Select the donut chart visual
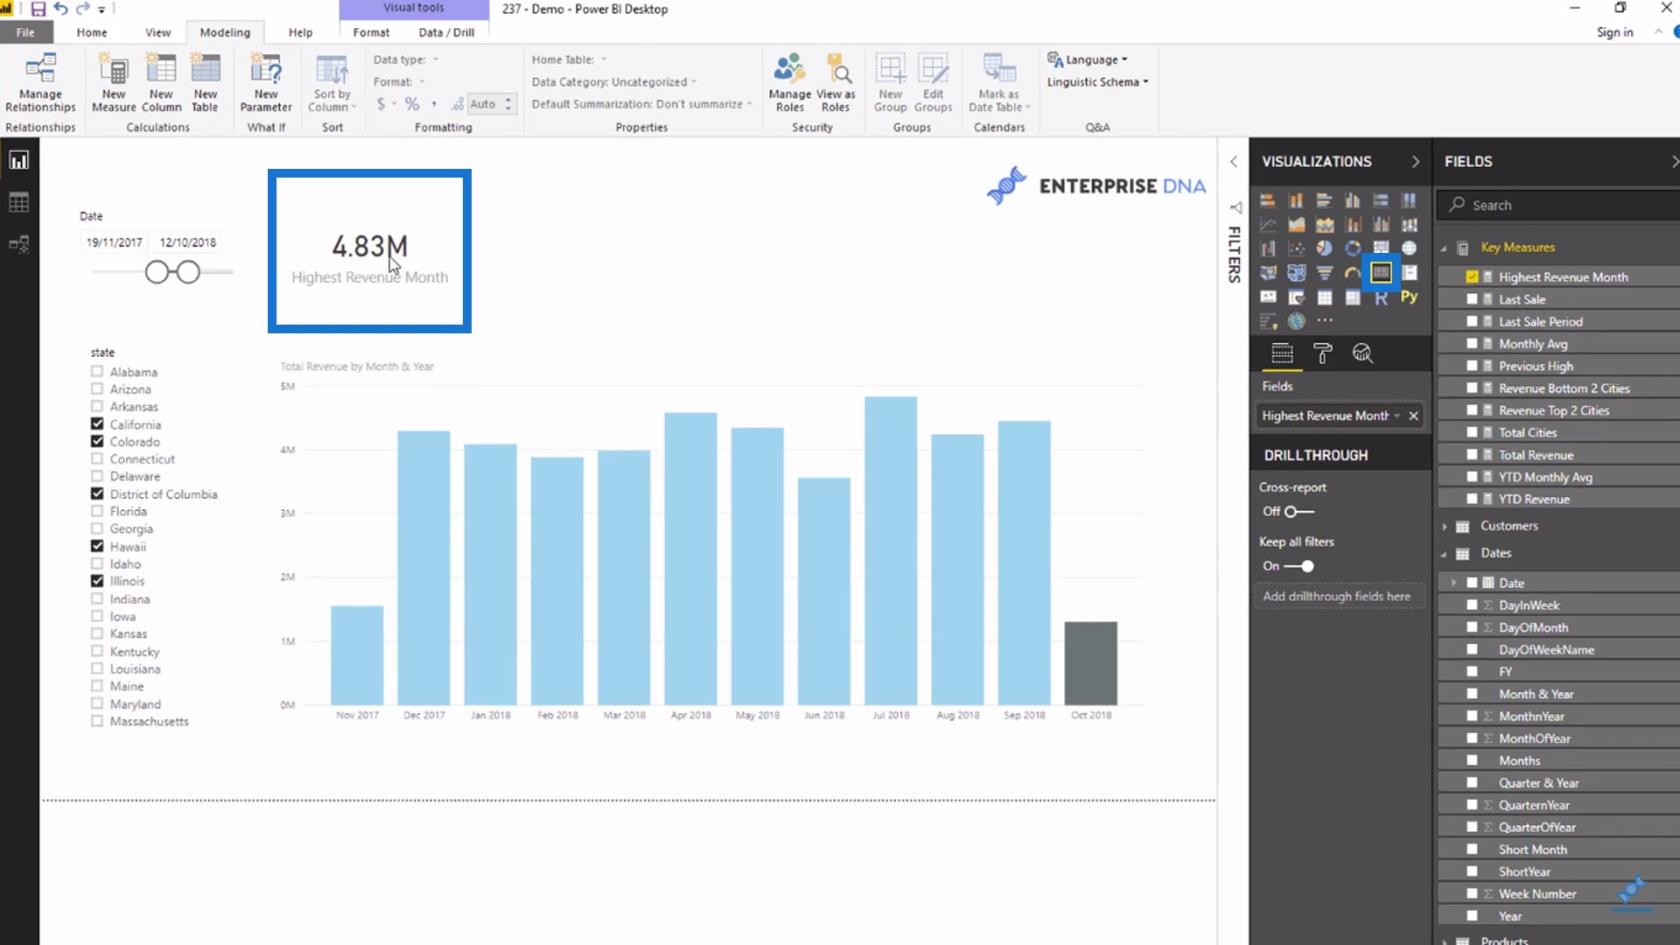Screen dimensions: 1680x945 [x=1352, y=248]
